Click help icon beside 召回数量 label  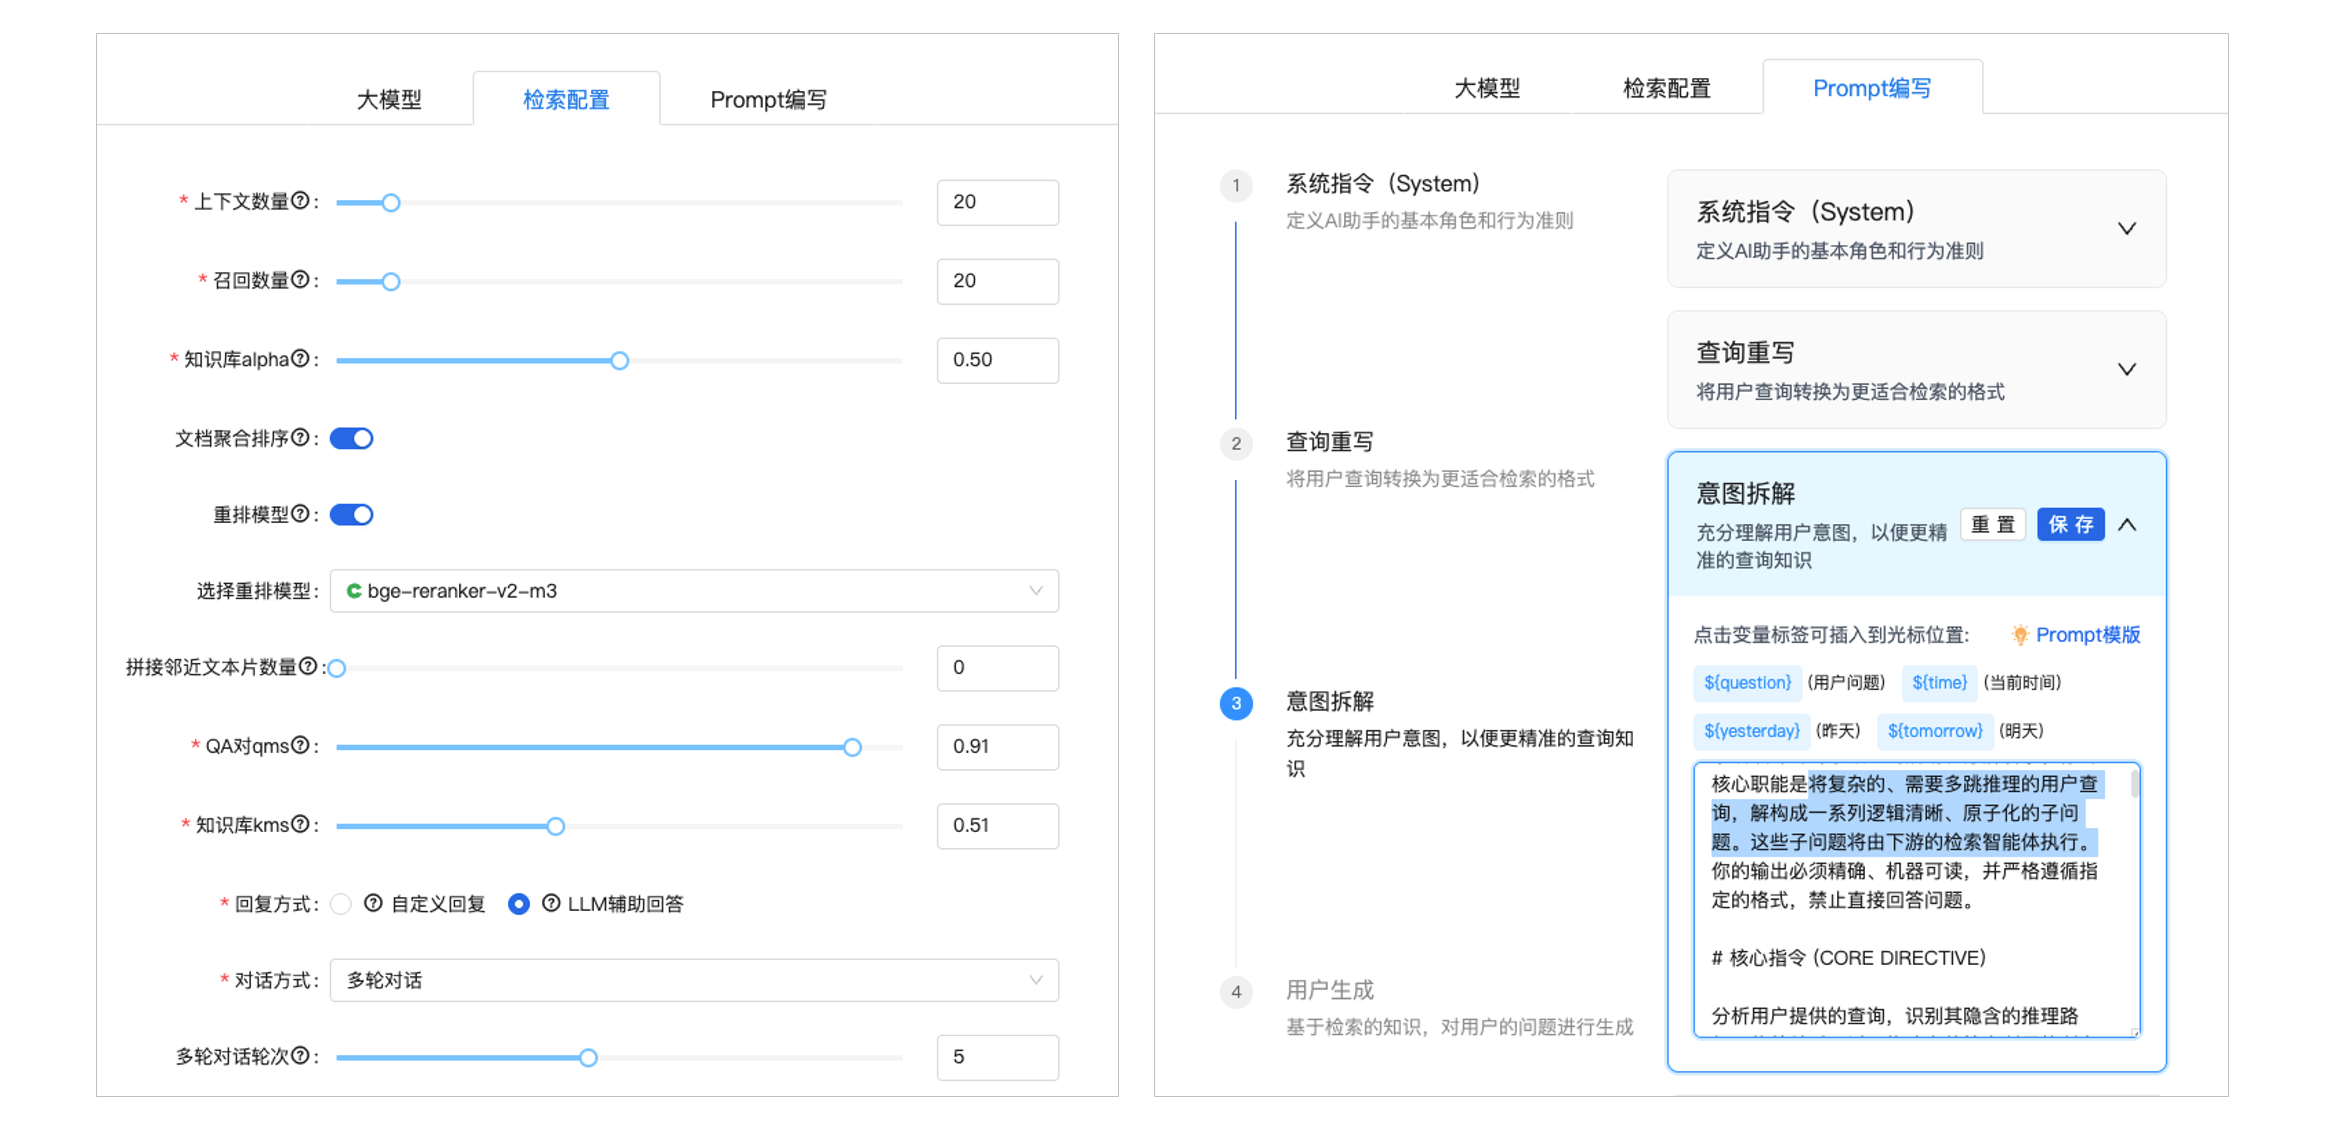pyautogui.click(x=300, y=281)
